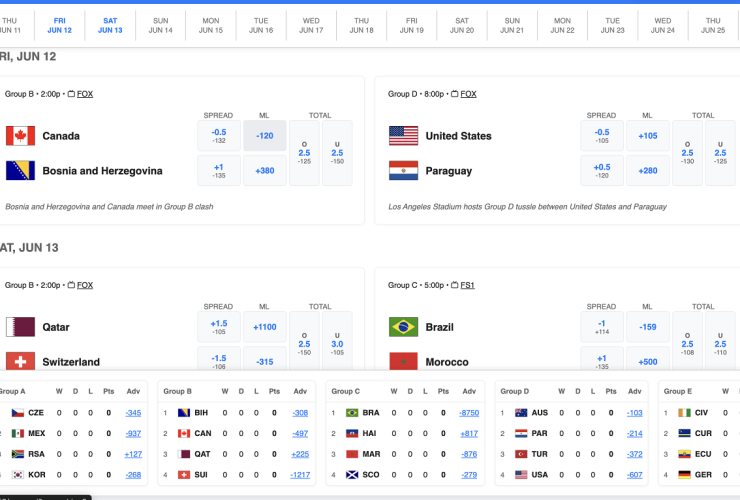This screenshot has width=740, height=500.
Task: Click SCO flag in Group C table
Action: [352, 475]
